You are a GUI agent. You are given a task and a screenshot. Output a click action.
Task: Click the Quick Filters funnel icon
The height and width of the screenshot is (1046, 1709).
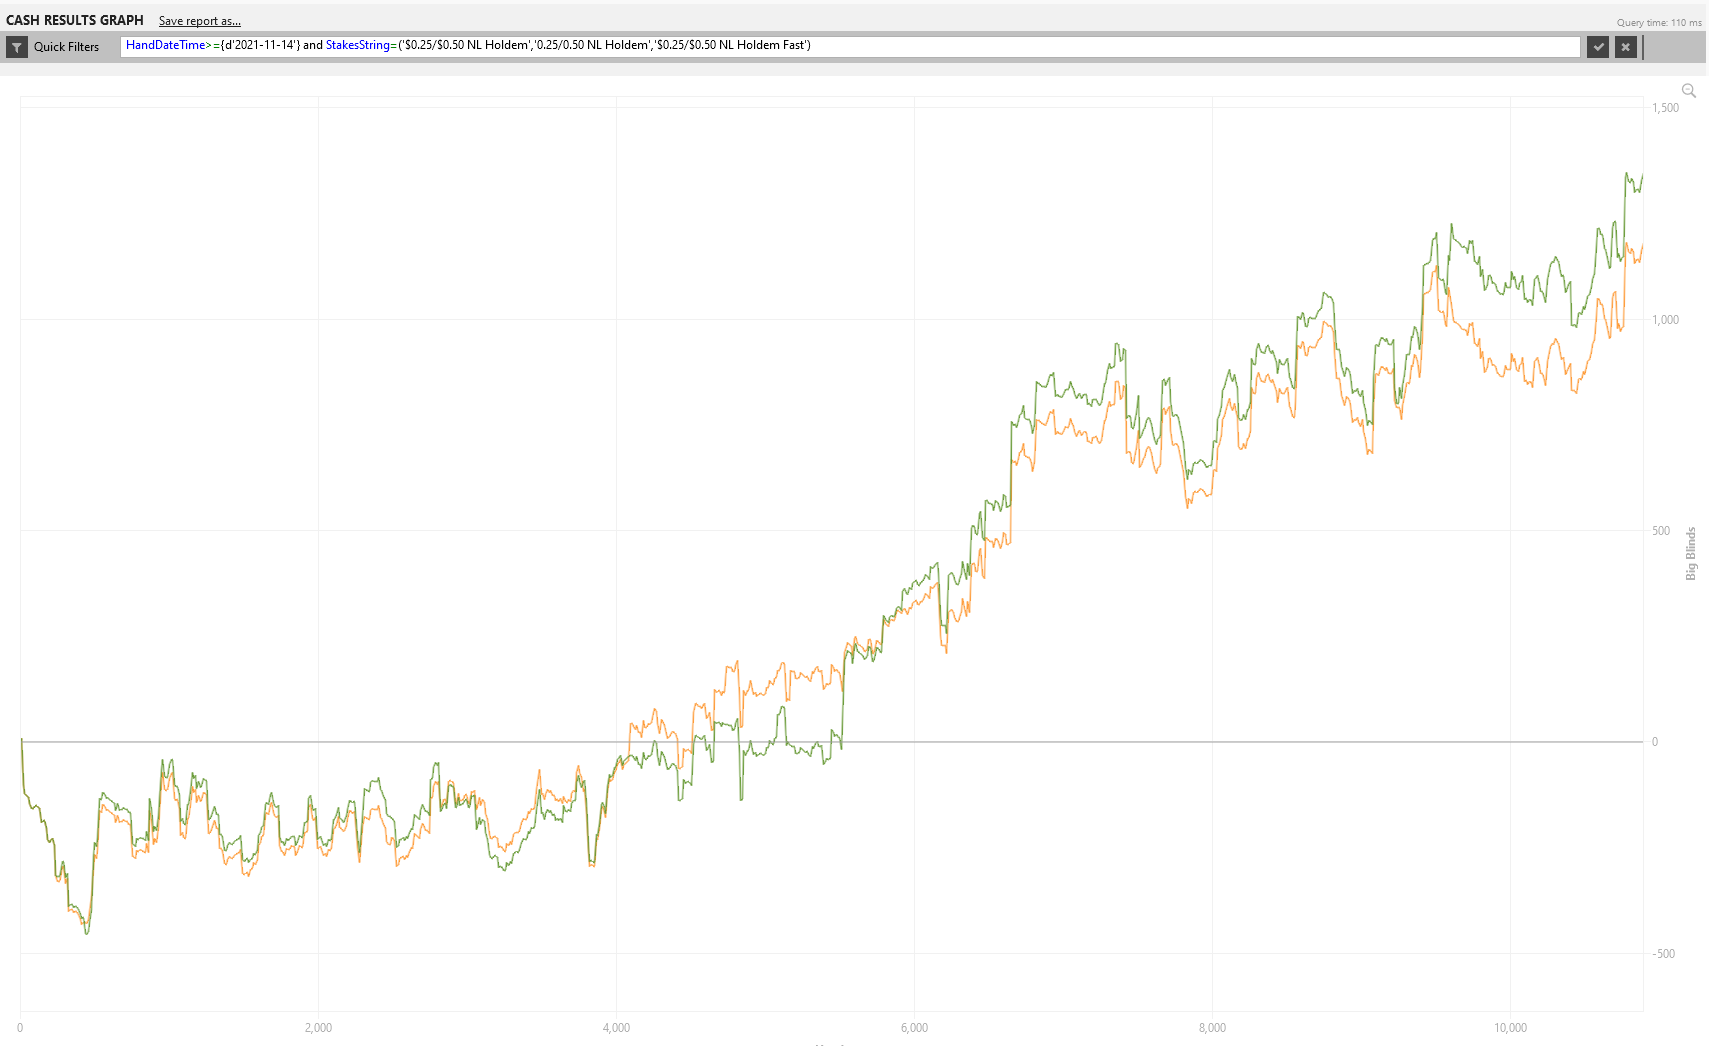click(x=17, y=47)
